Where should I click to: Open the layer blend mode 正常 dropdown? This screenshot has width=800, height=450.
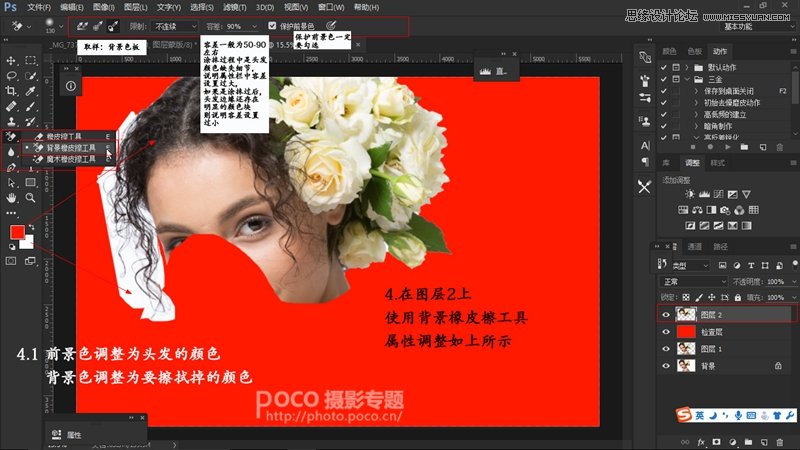pyautogui.click(x=694, y=282)
